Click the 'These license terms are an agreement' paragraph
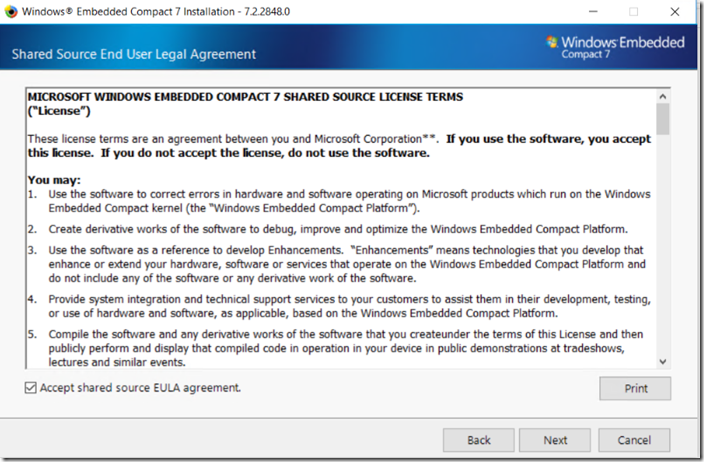Image resolution: width=704 pixels, height=462 pixels. [339, 146]
